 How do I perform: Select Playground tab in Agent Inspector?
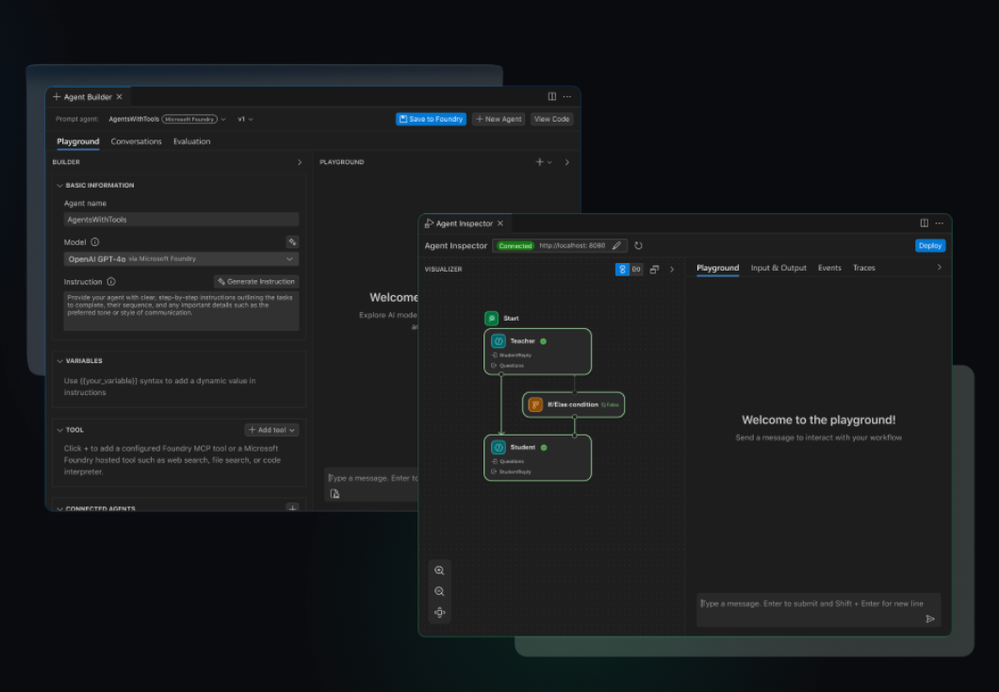717,268
